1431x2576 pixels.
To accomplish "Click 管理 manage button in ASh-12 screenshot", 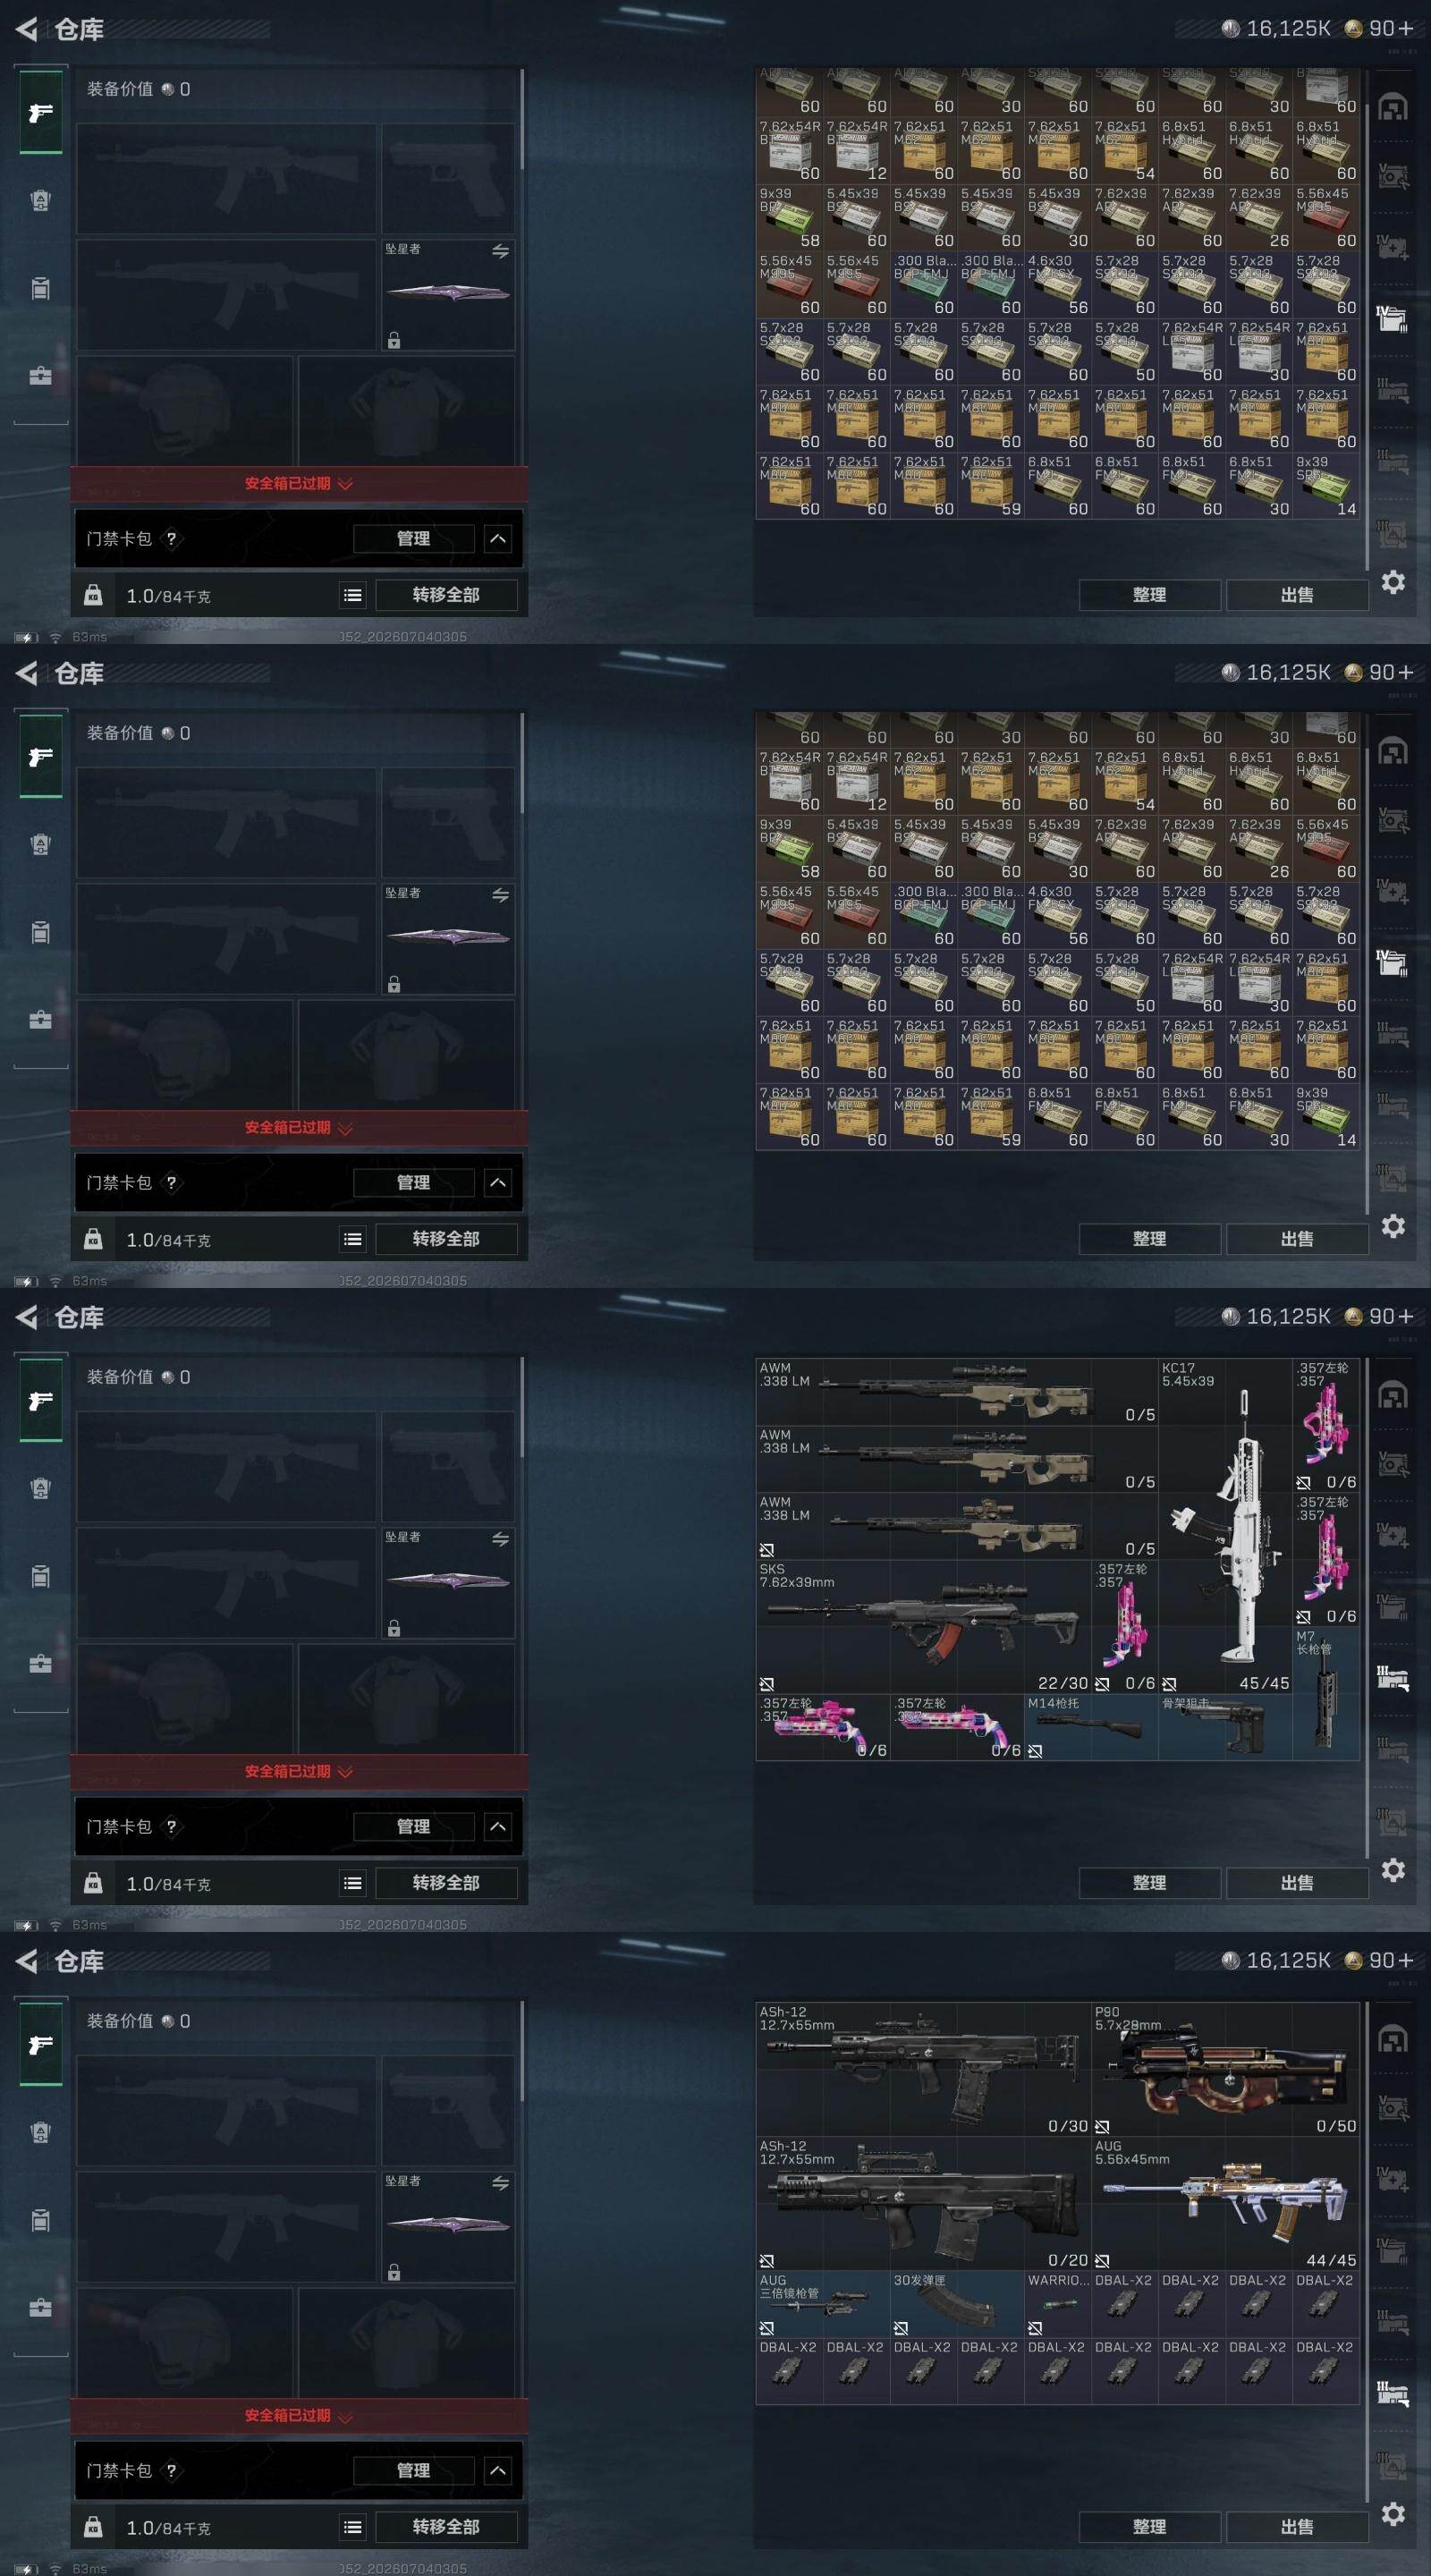I will point(414,2470).
